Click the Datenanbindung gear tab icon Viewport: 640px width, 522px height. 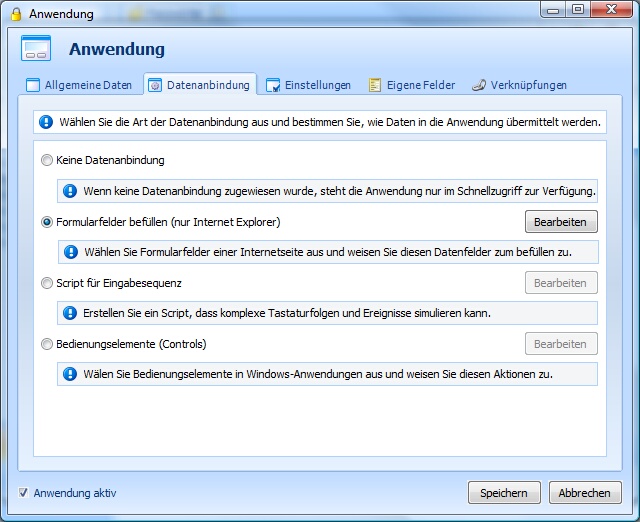click(x=155, y=85)
